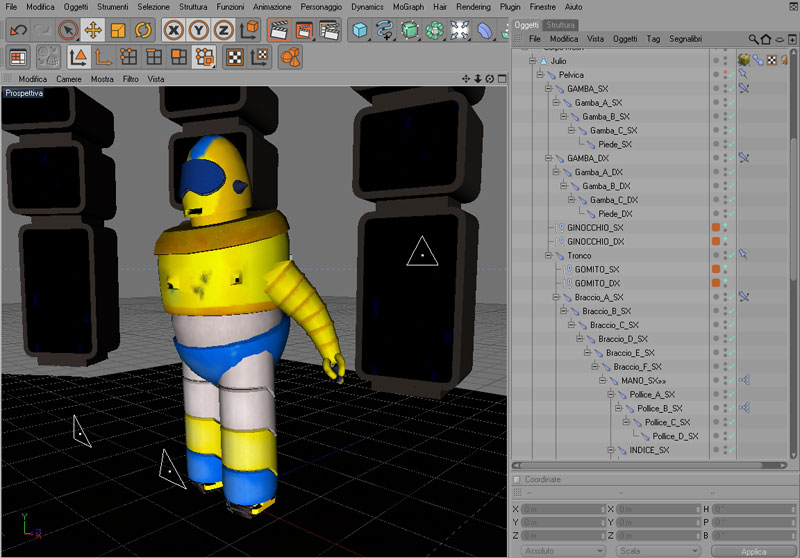Toggle the X axis lock

pyautogui.click(x=174, y=30)
